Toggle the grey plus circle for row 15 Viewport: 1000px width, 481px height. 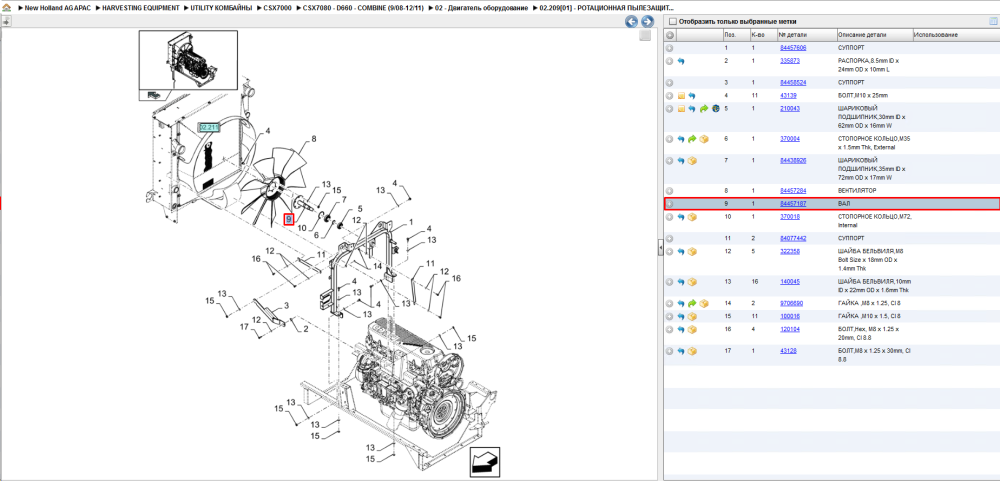tap(670, 316)
